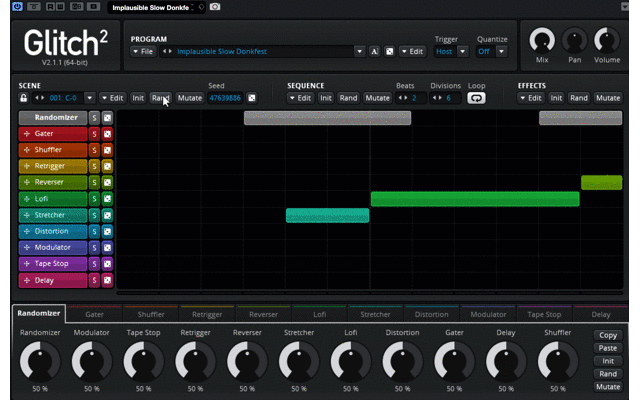Toggle the sequence Loop button
Viewport: 640px width, 400px height.
click(x=476, y=98)
